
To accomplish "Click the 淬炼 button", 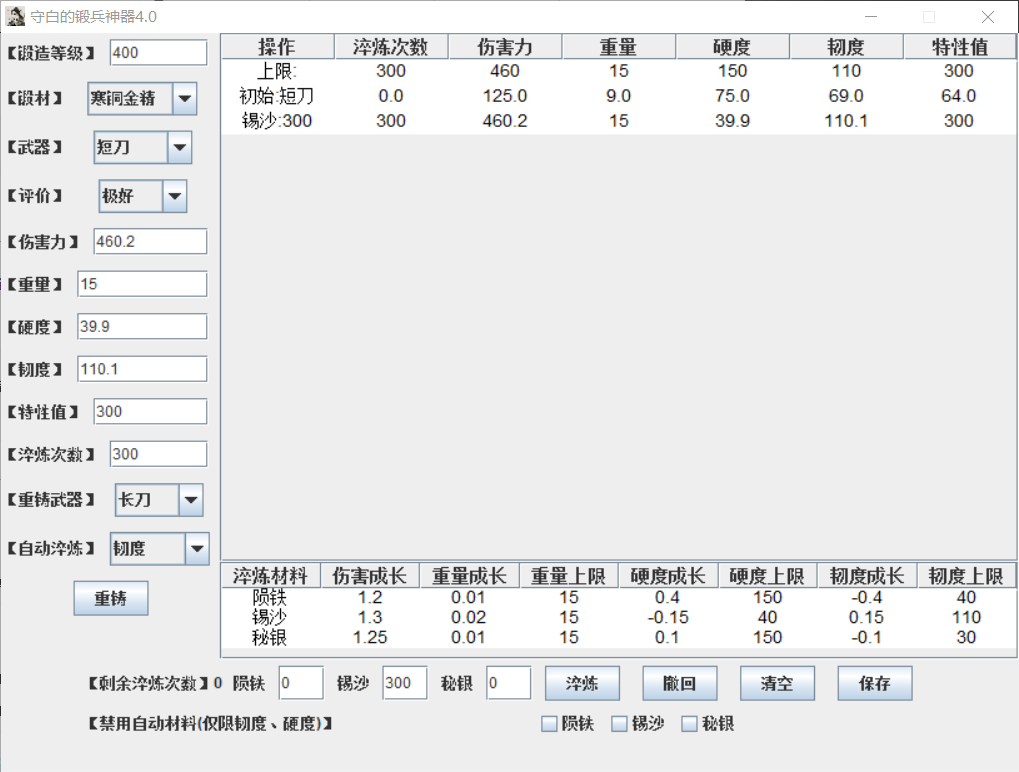I will point(582,683).
